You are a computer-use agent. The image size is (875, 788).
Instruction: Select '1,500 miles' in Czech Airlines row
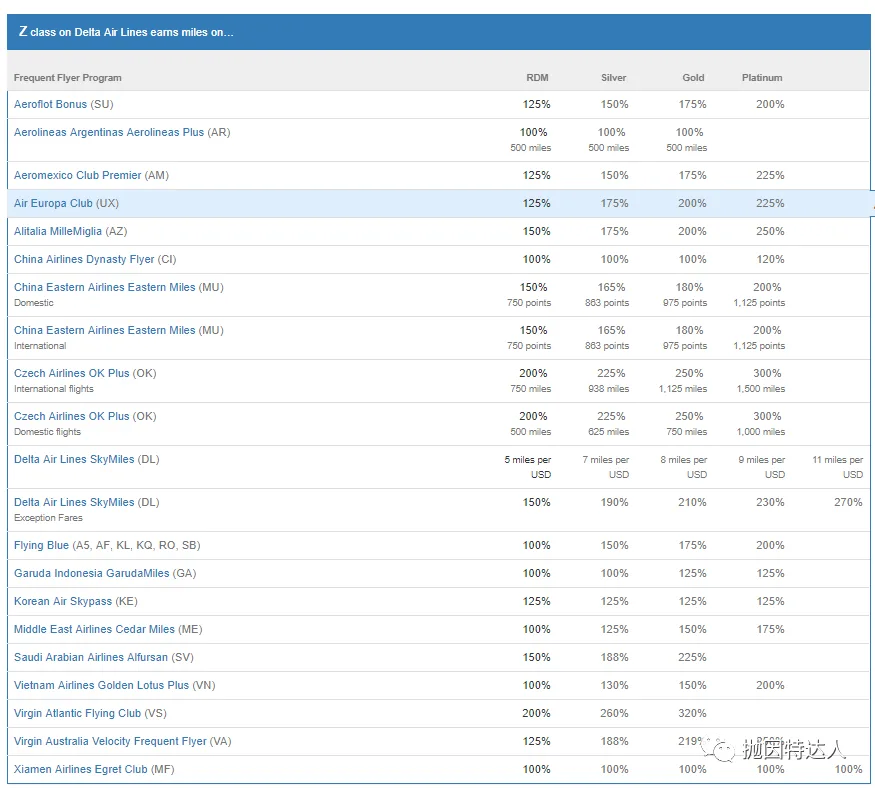pos(761,388)
